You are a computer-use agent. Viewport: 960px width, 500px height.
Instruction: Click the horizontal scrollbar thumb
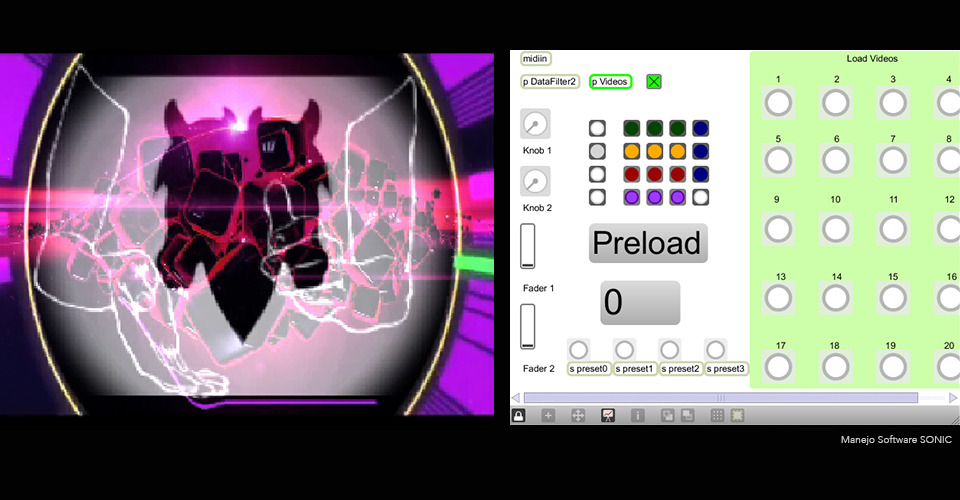pos(721,398)
